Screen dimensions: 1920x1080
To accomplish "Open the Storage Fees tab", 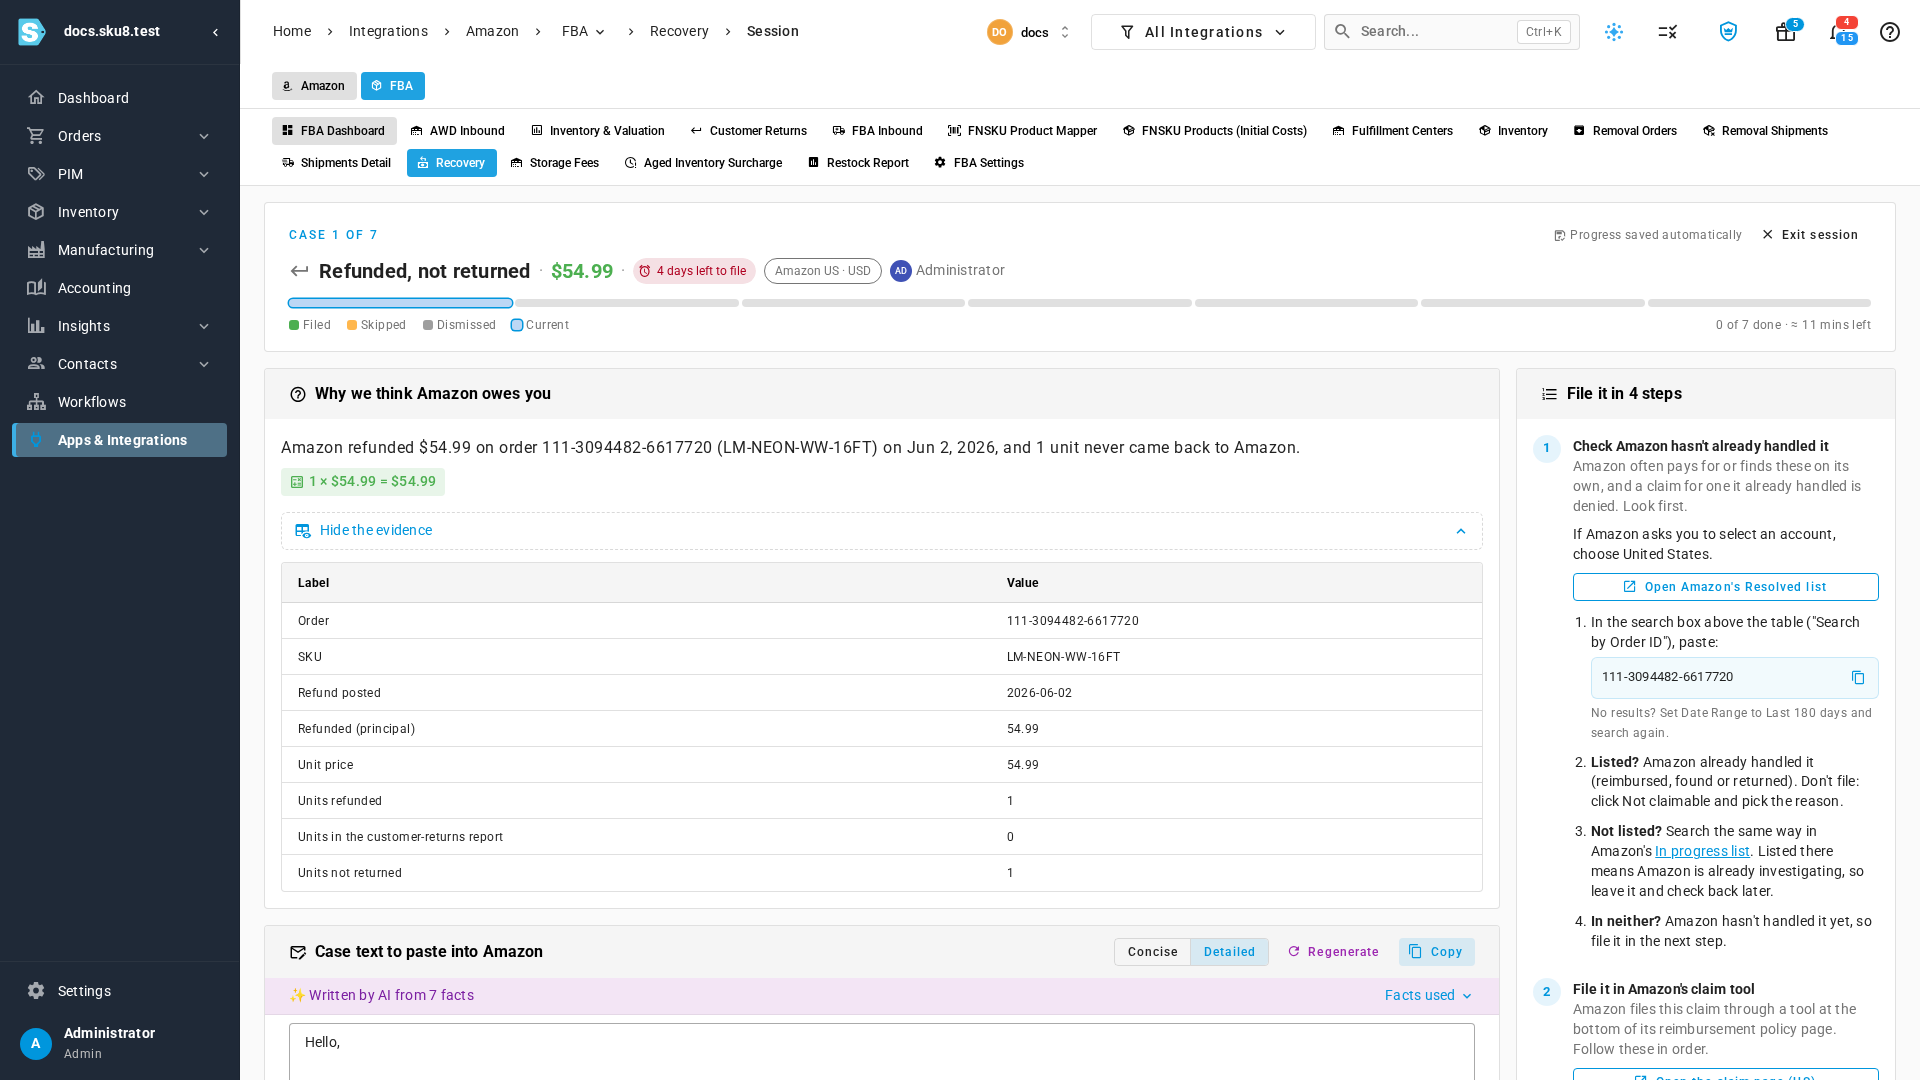I will click(x=554, y=163).
